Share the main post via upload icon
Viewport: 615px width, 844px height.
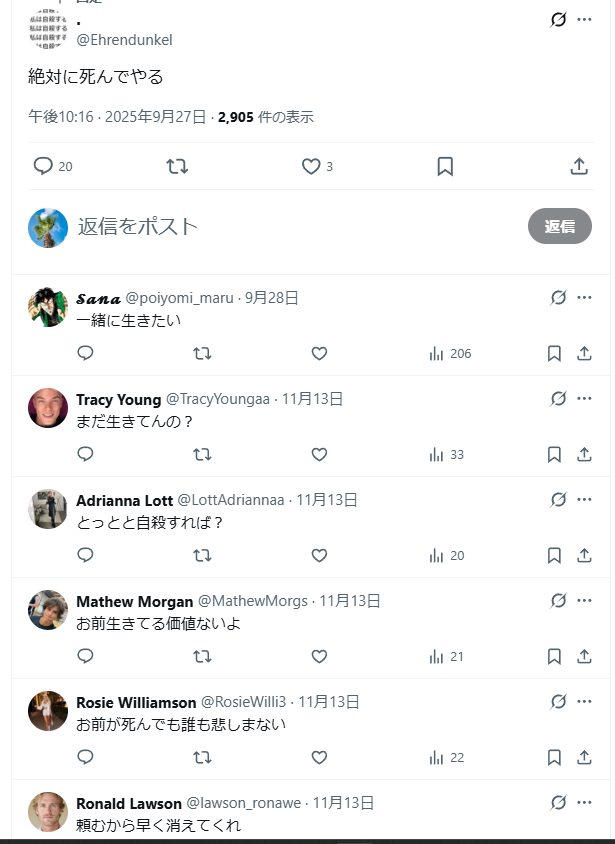(579, 166)
